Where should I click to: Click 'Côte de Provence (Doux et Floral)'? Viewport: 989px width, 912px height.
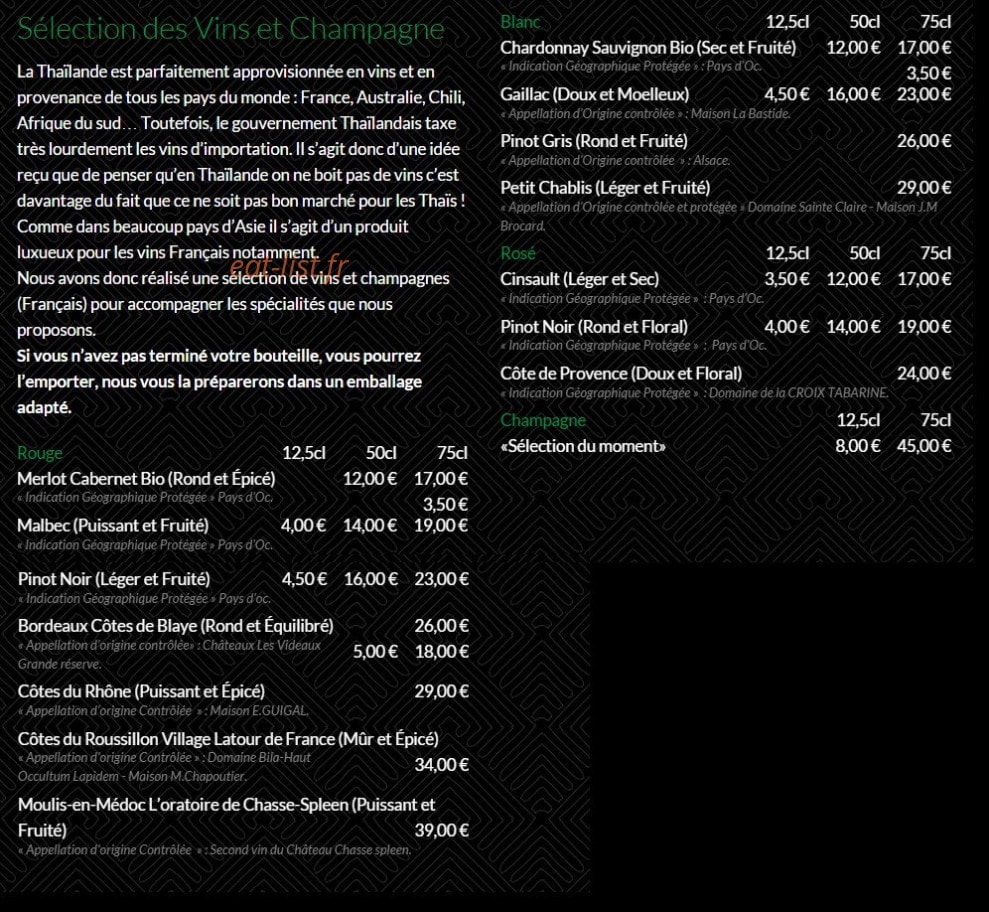(621, 373)
